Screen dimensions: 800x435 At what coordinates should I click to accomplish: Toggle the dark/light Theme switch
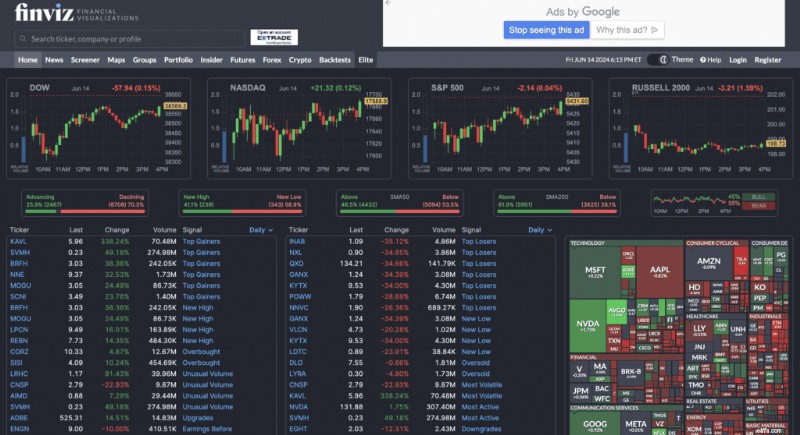click(659, 60)
